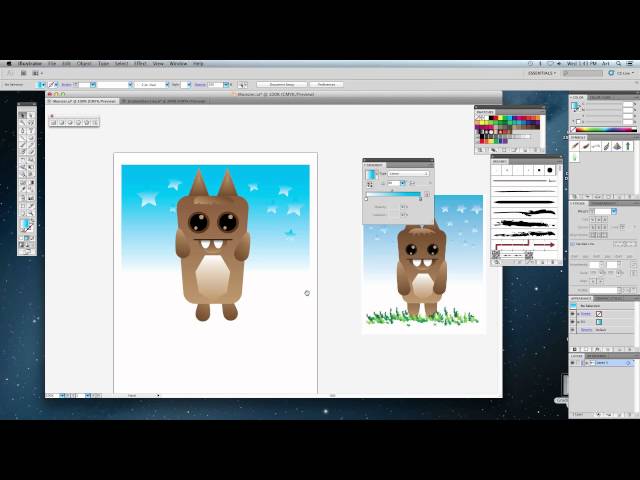Click the Opacity input field
The height and width of the screenshot is (480, 640).
click(x=215, y=84)
